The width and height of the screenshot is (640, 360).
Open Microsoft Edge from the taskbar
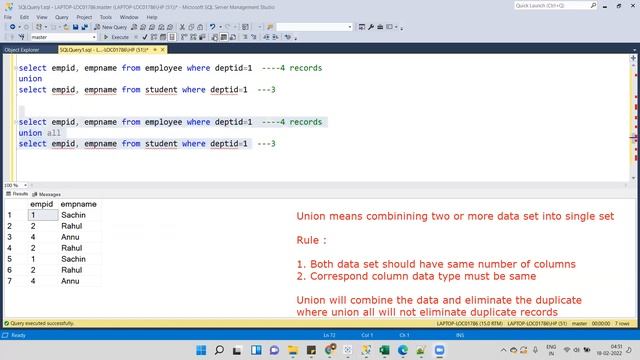tap(403, 350)
